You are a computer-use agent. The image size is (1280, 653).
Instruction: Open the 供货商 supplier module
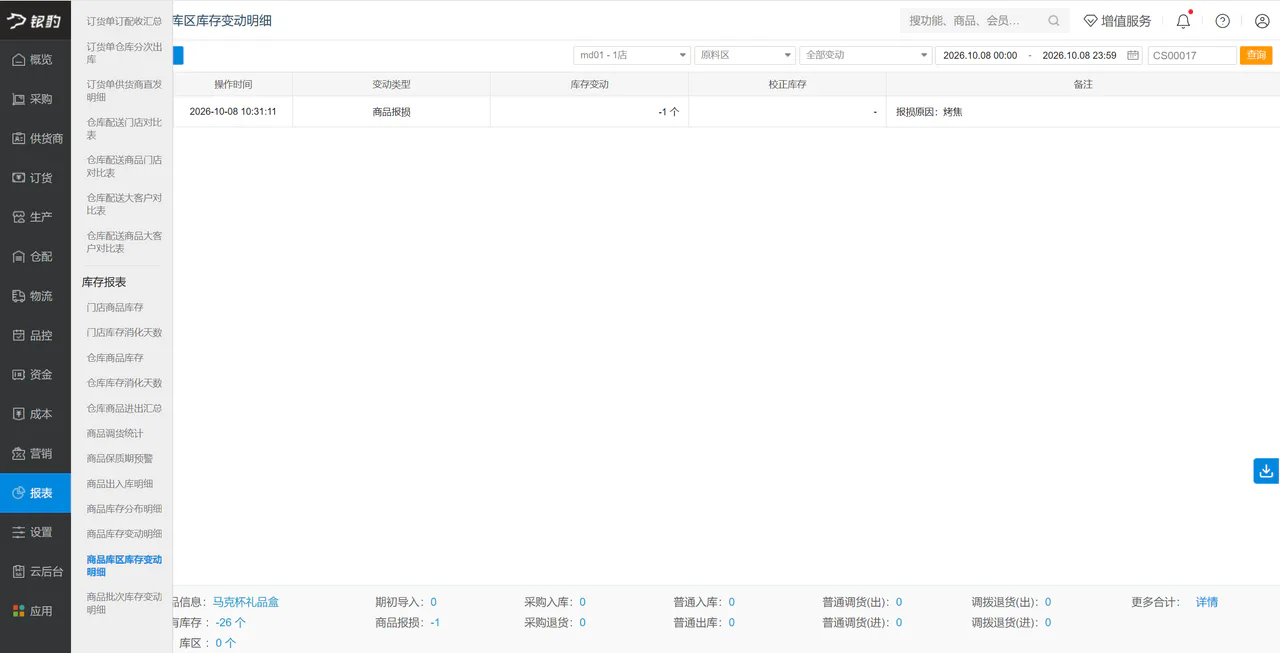35,138
